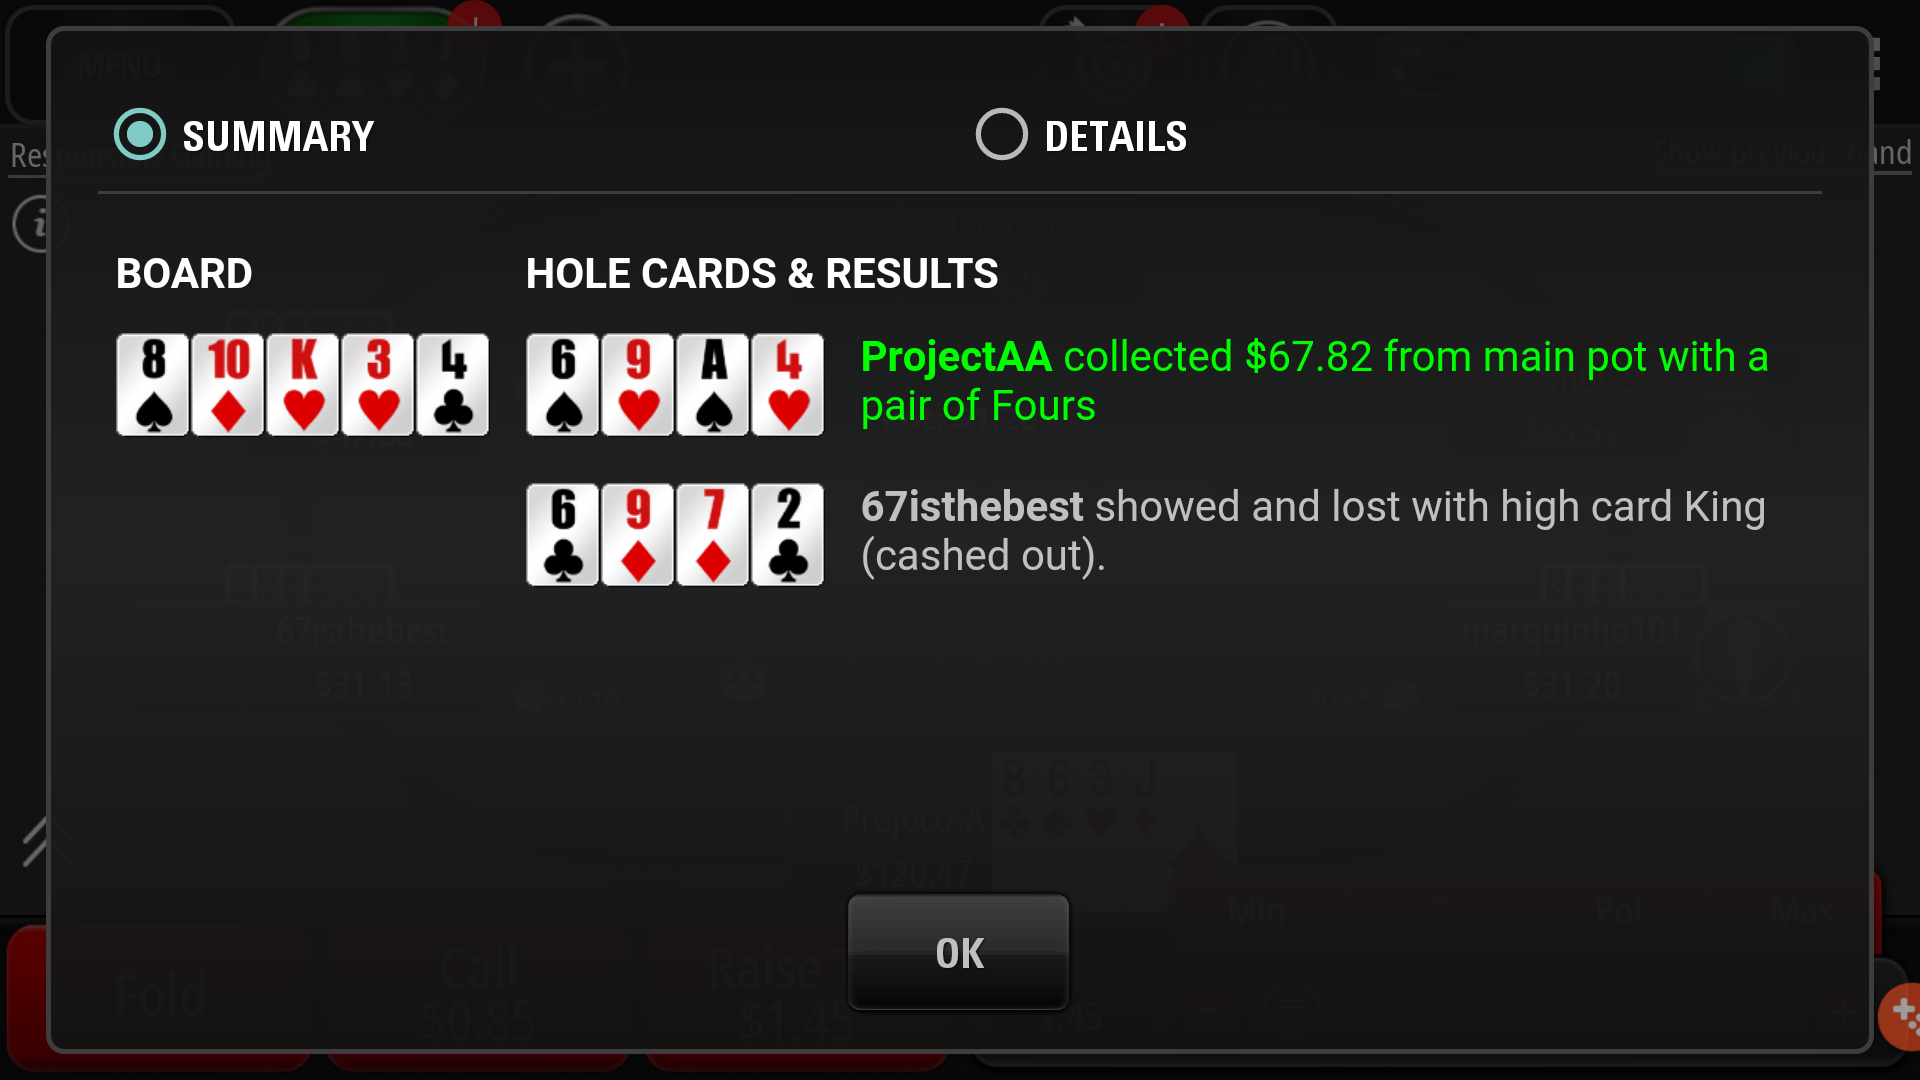The width and height of the screenshot is (1920, 1080).
Task: Click the King of hearts board card
Action: tap(303, 385)
